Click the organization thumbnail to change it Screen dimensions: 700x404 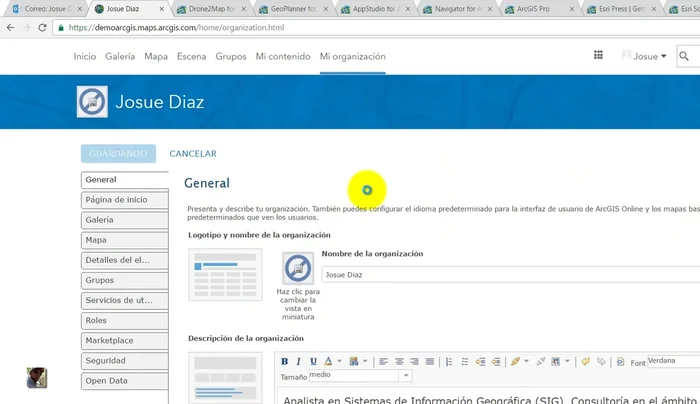click(298, 268)
